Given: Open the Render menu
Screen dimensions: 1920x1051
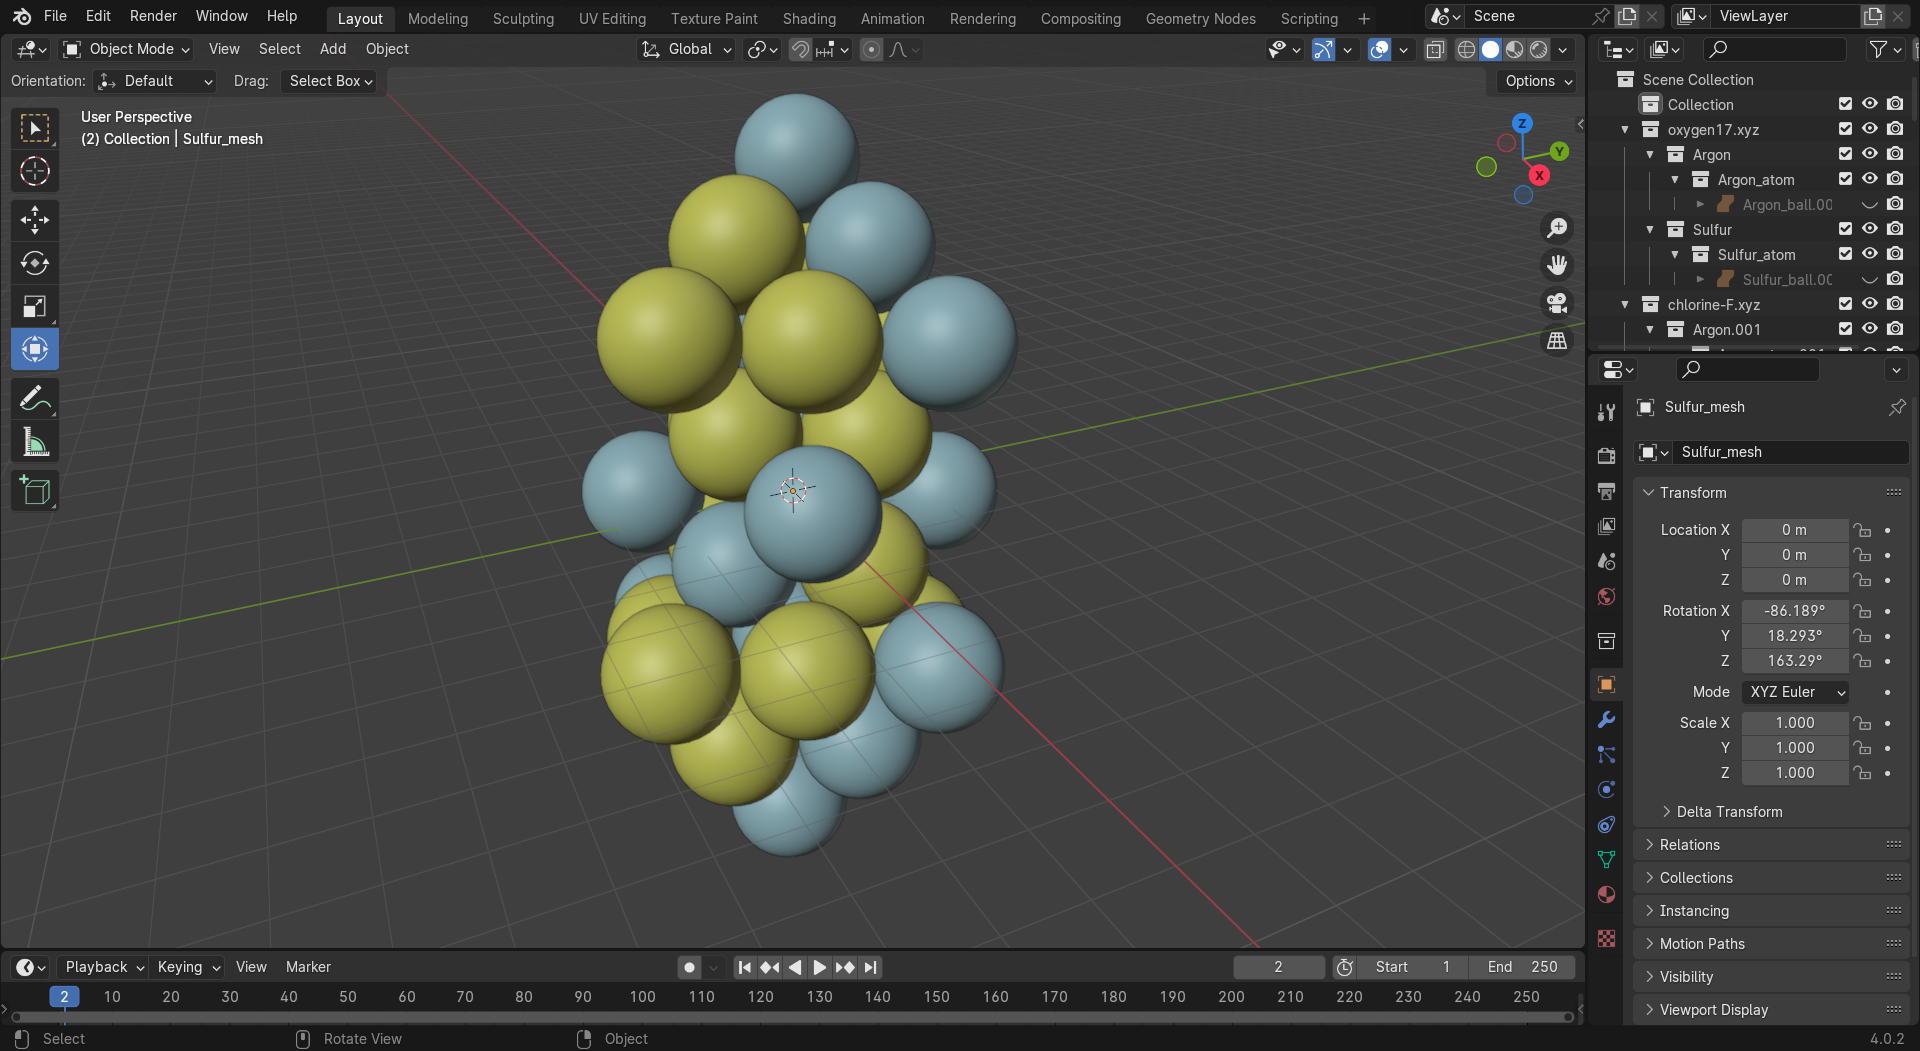Looking at the screenshot, I should pyautogui.click(x=153, y=16).
